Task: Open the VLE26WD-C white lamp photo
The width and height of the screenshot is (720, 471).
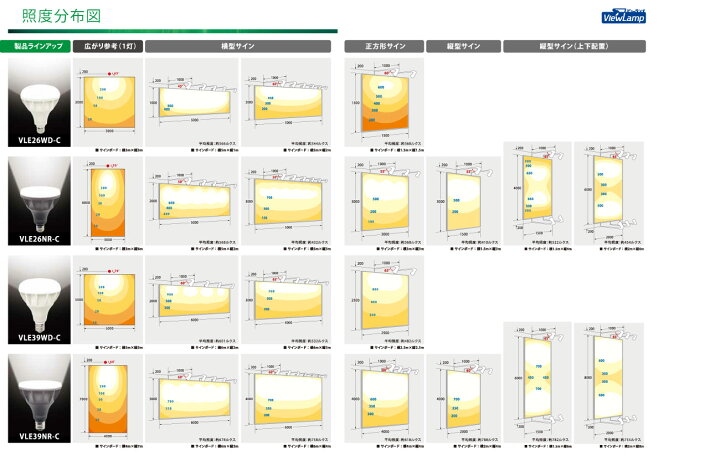Action: (x=39, y=102)
